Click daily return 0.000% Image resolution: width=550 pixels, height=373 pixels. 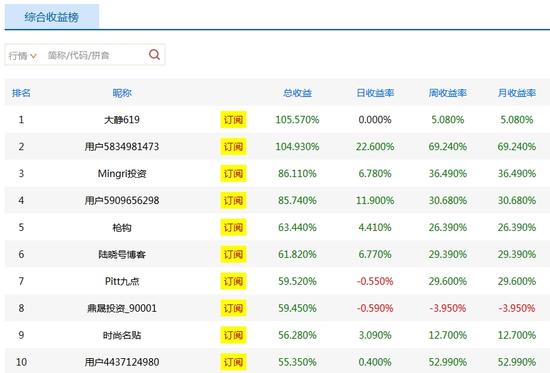pyautogui.click(x=375, y=120)
